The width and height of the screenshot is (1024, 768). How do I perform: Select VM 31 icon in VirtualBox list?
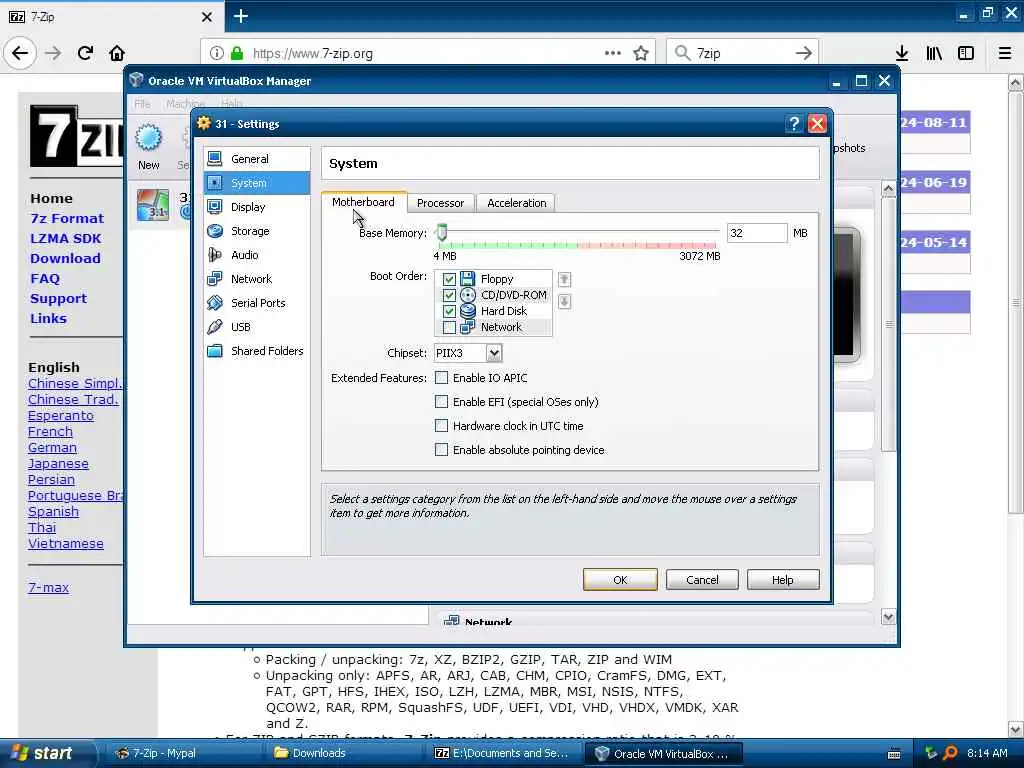tap(153, 204)
